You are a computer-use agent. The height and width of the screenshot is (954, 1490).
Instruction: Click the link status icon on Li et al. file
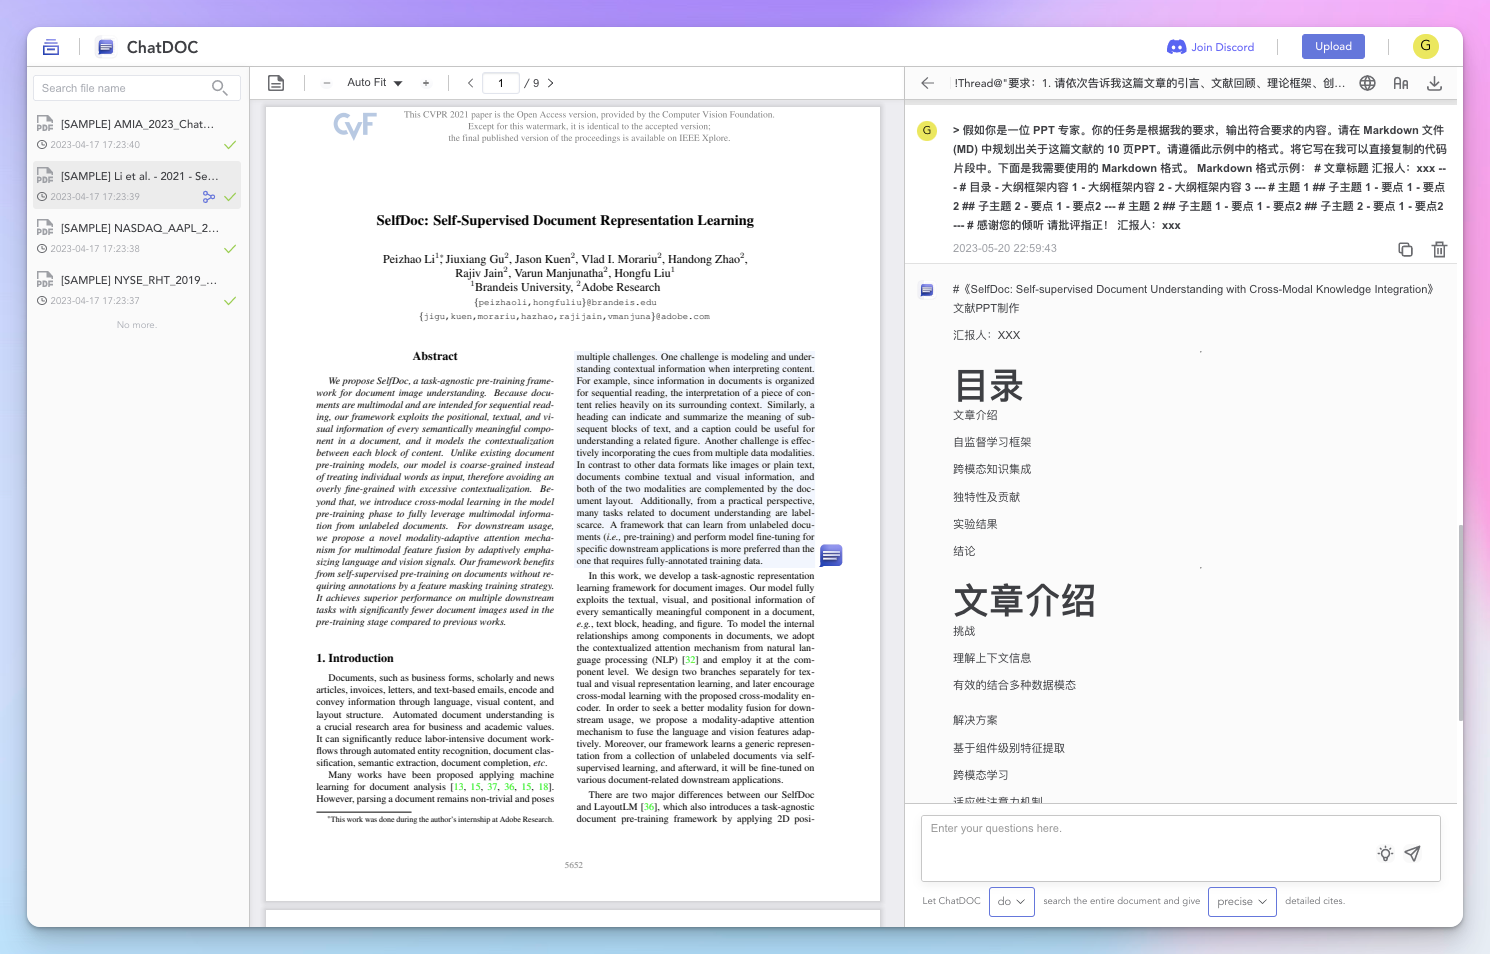click(x=208, y=197)
